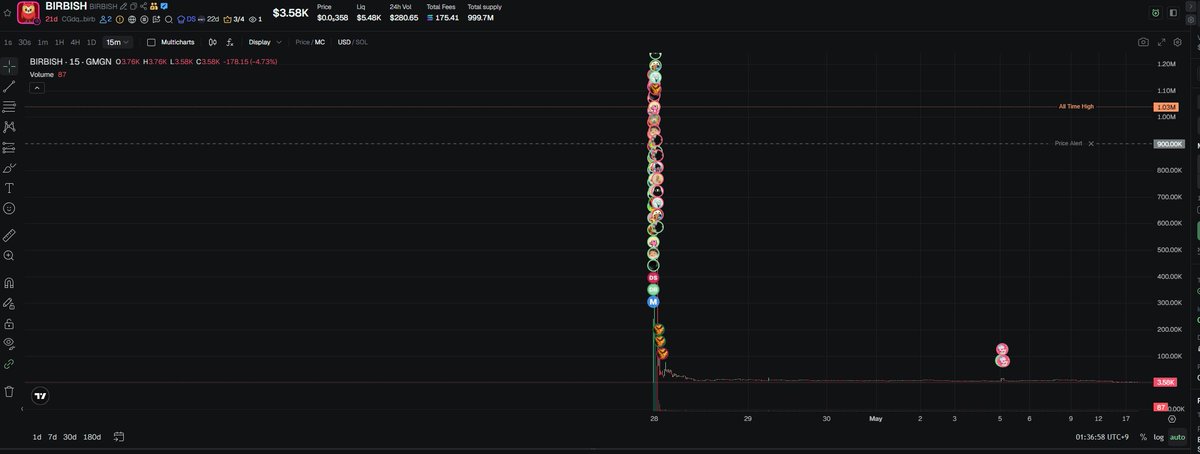Open the green alert bell icon top right

tap(1156, 13)
